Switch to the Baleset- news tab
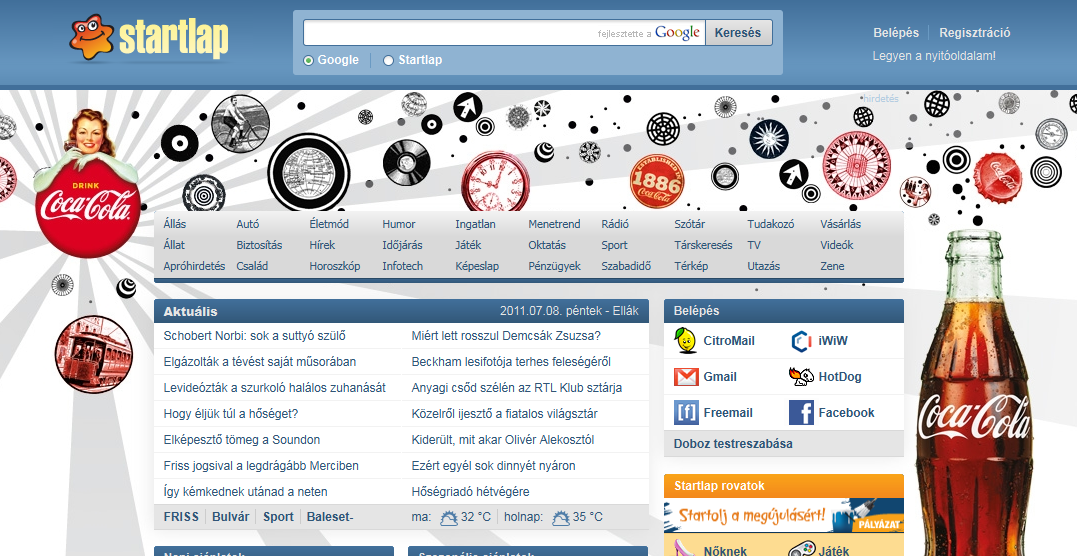This screenshot has height=556, width=1077. 330,517
